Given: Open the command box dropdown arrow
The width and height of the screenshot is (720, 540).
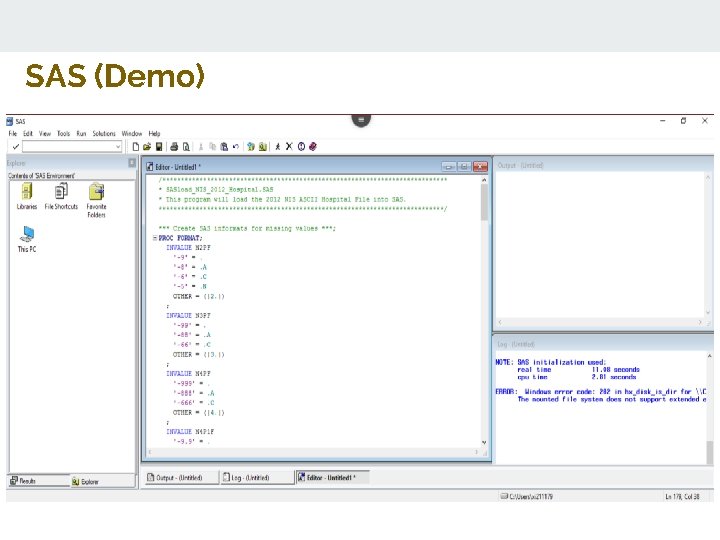Looking at the screenshot, I should coord(118,147).
